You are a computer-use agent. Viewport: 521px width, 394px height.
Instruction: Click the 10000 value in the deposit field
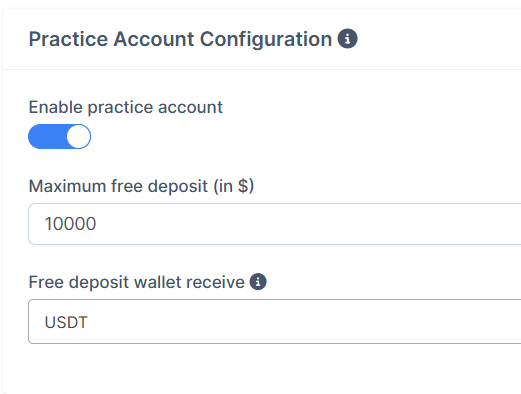70,224
